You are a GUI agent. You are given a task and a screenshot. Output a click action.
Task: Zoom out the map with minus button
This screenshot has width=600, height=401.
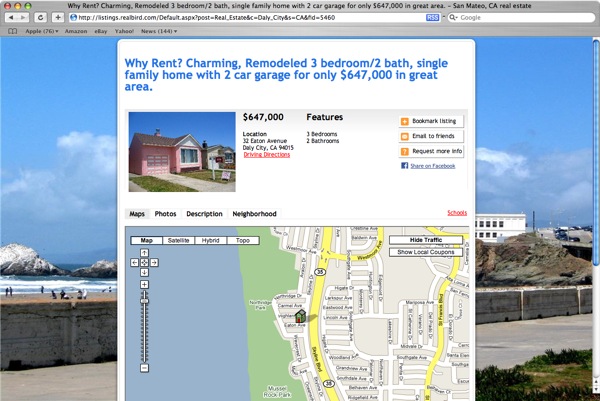point(144,368)
